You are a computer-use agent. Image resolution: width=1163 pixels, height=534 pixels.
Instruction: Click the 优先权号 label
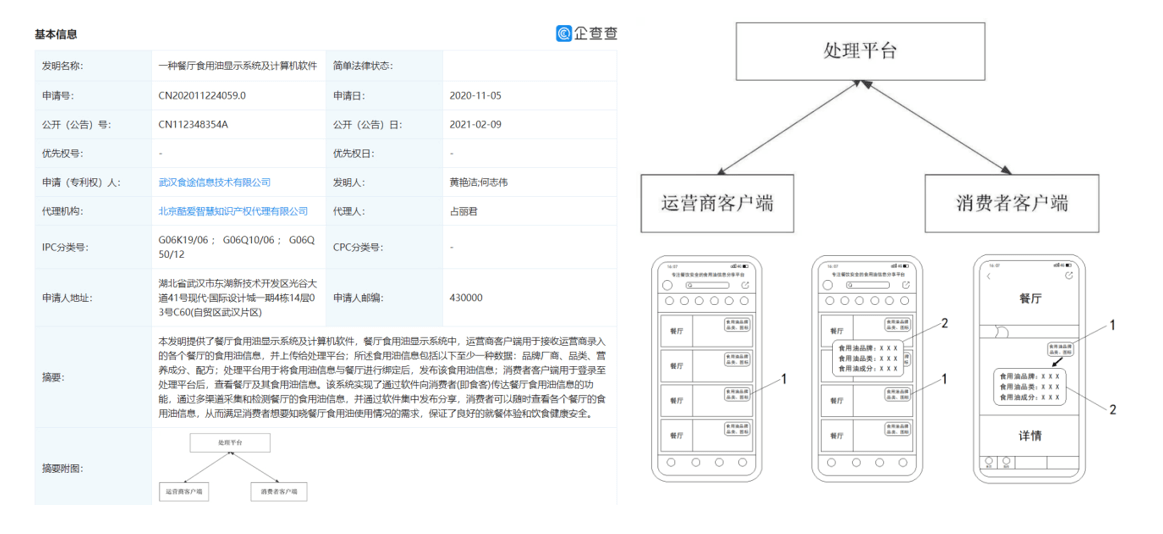(62, 154)
